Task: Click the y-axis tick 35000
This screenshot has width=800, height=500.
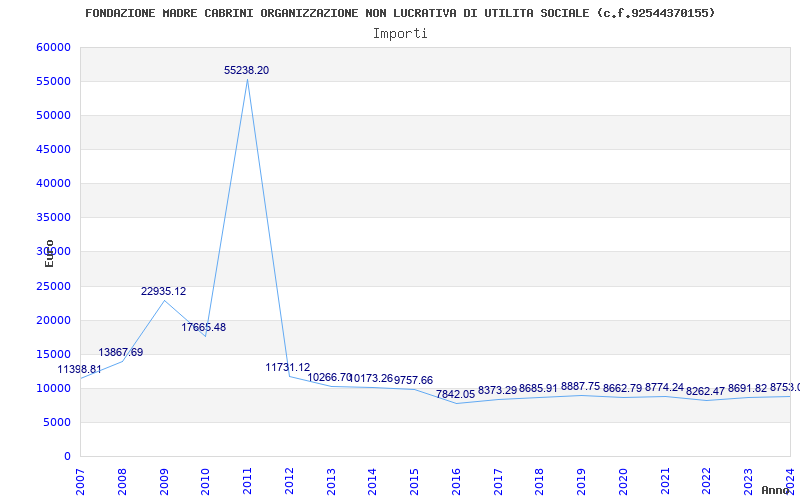Action: [x=54, y=218]
